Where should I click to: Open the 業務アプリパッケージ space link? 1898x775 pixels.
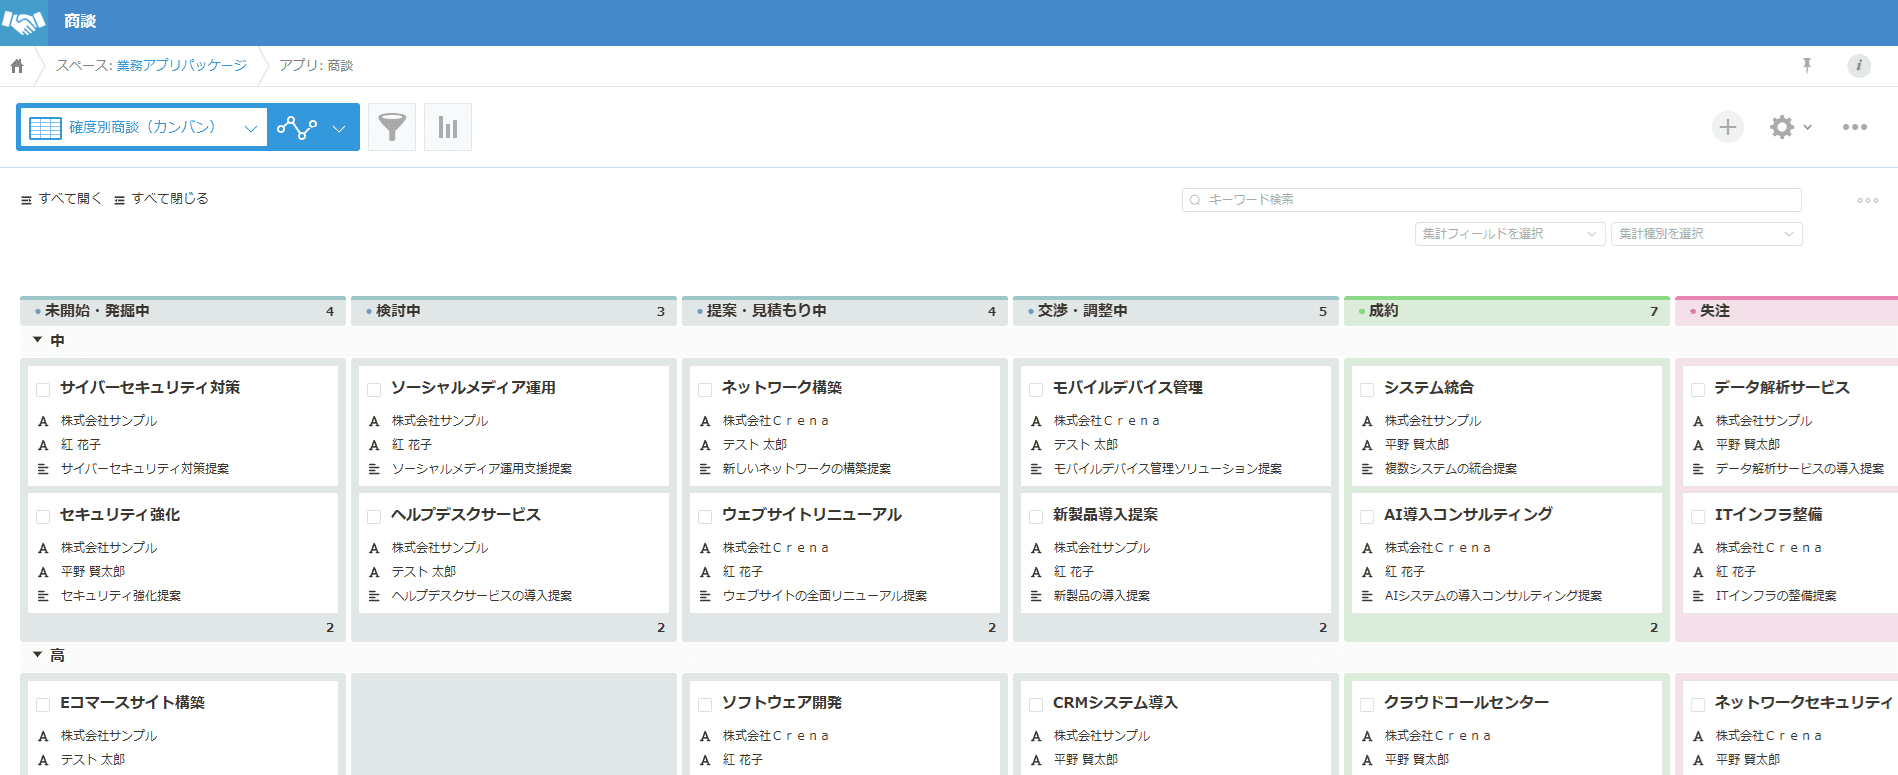click(x=181, y=66)
